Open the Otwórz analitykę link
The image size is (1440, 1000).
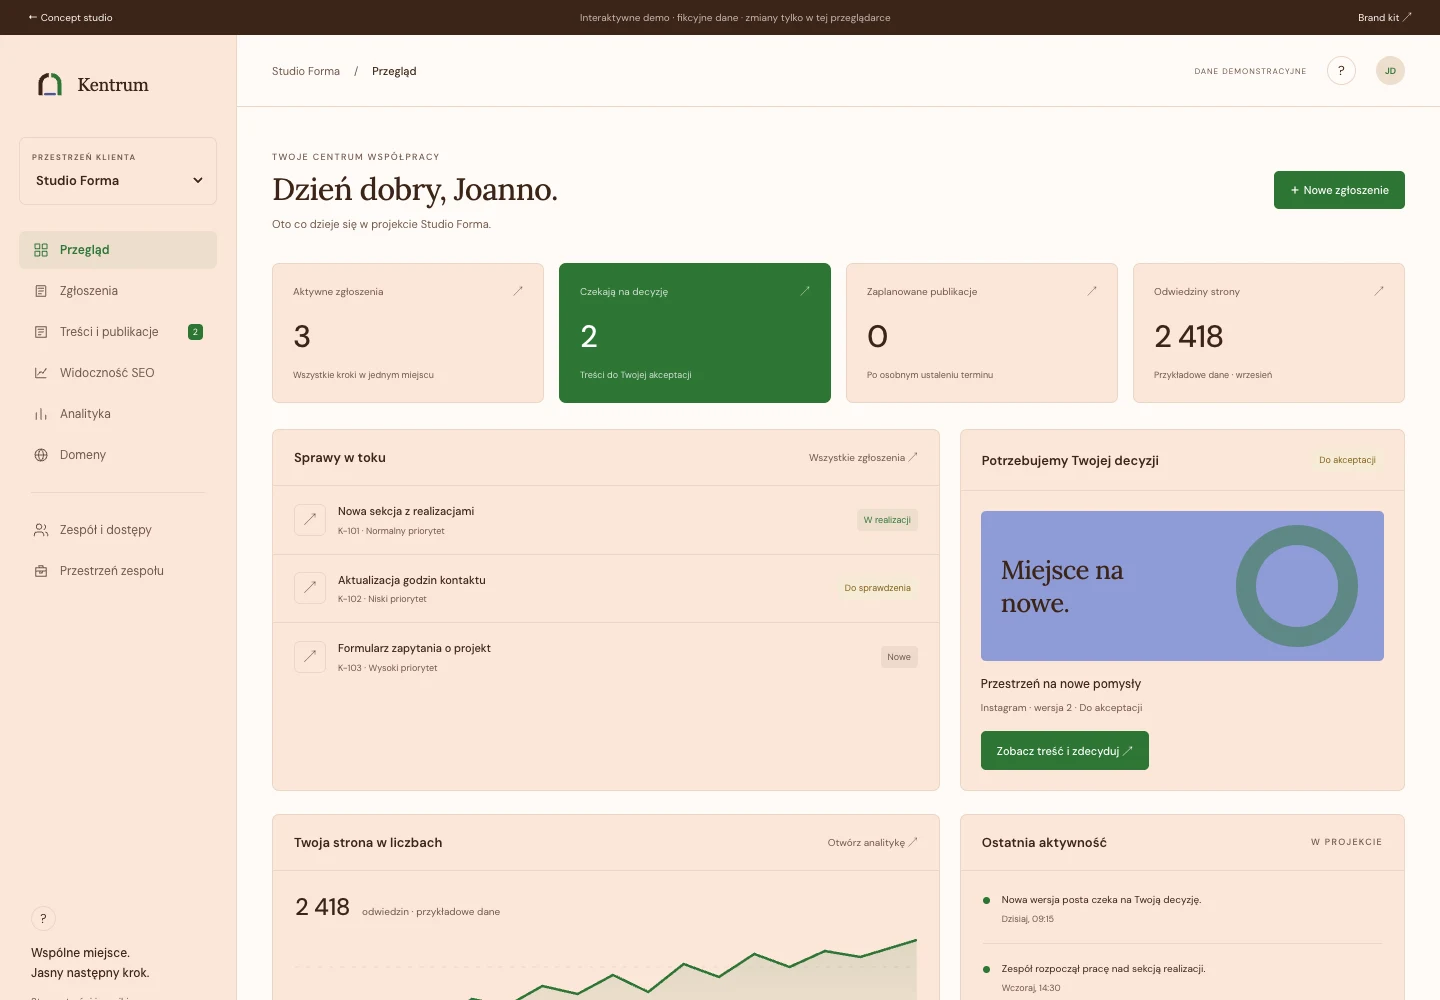pos(872,843)
